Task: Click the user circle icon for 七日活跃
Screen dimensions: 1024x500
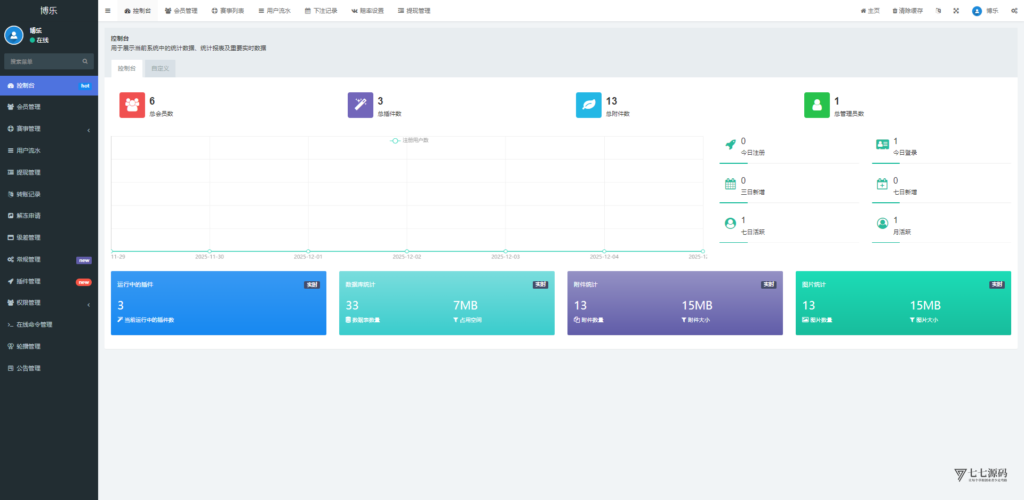Action: 730,223
